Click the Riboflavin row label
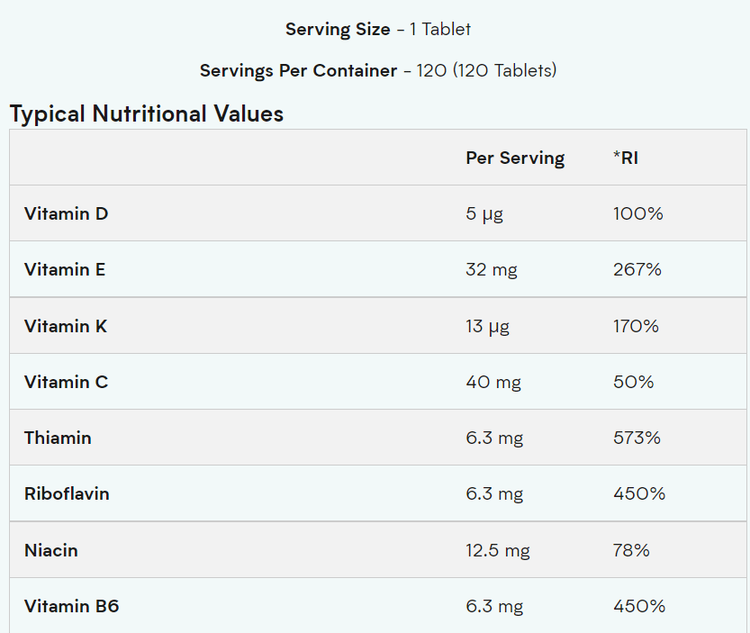Viewport: 750px width, 633px height. pyautogui.click(x=67, y=494)
